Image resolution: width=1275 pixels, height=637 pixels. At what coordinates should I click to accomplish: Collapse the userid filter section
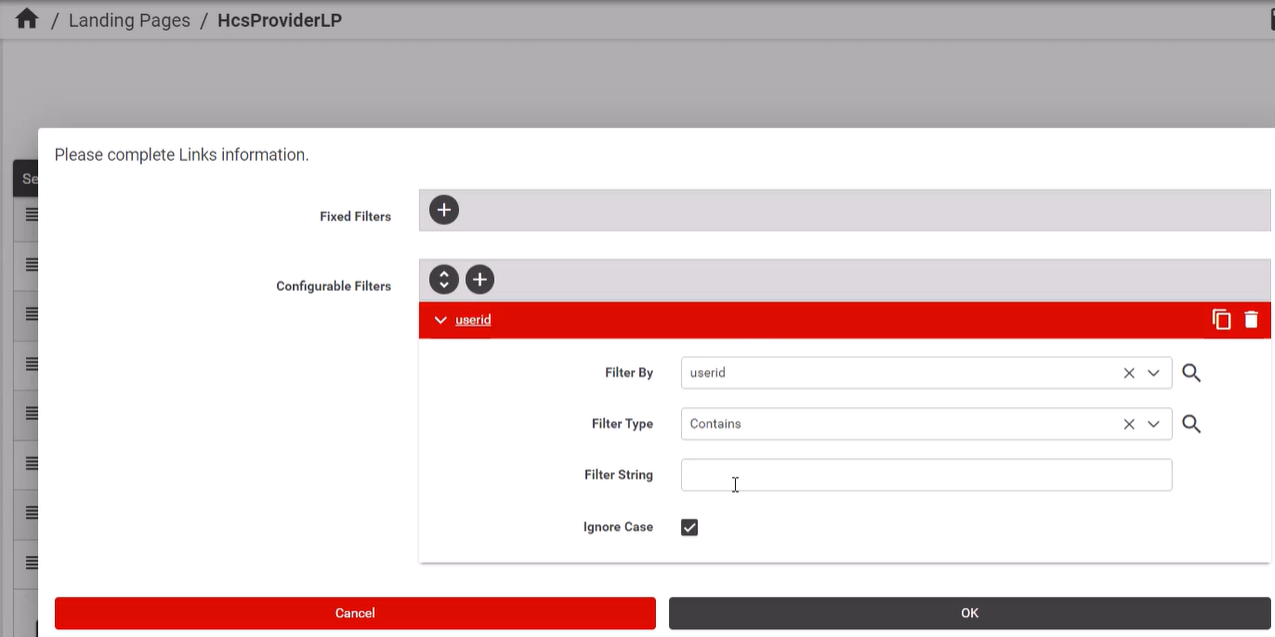coord(440,319)
